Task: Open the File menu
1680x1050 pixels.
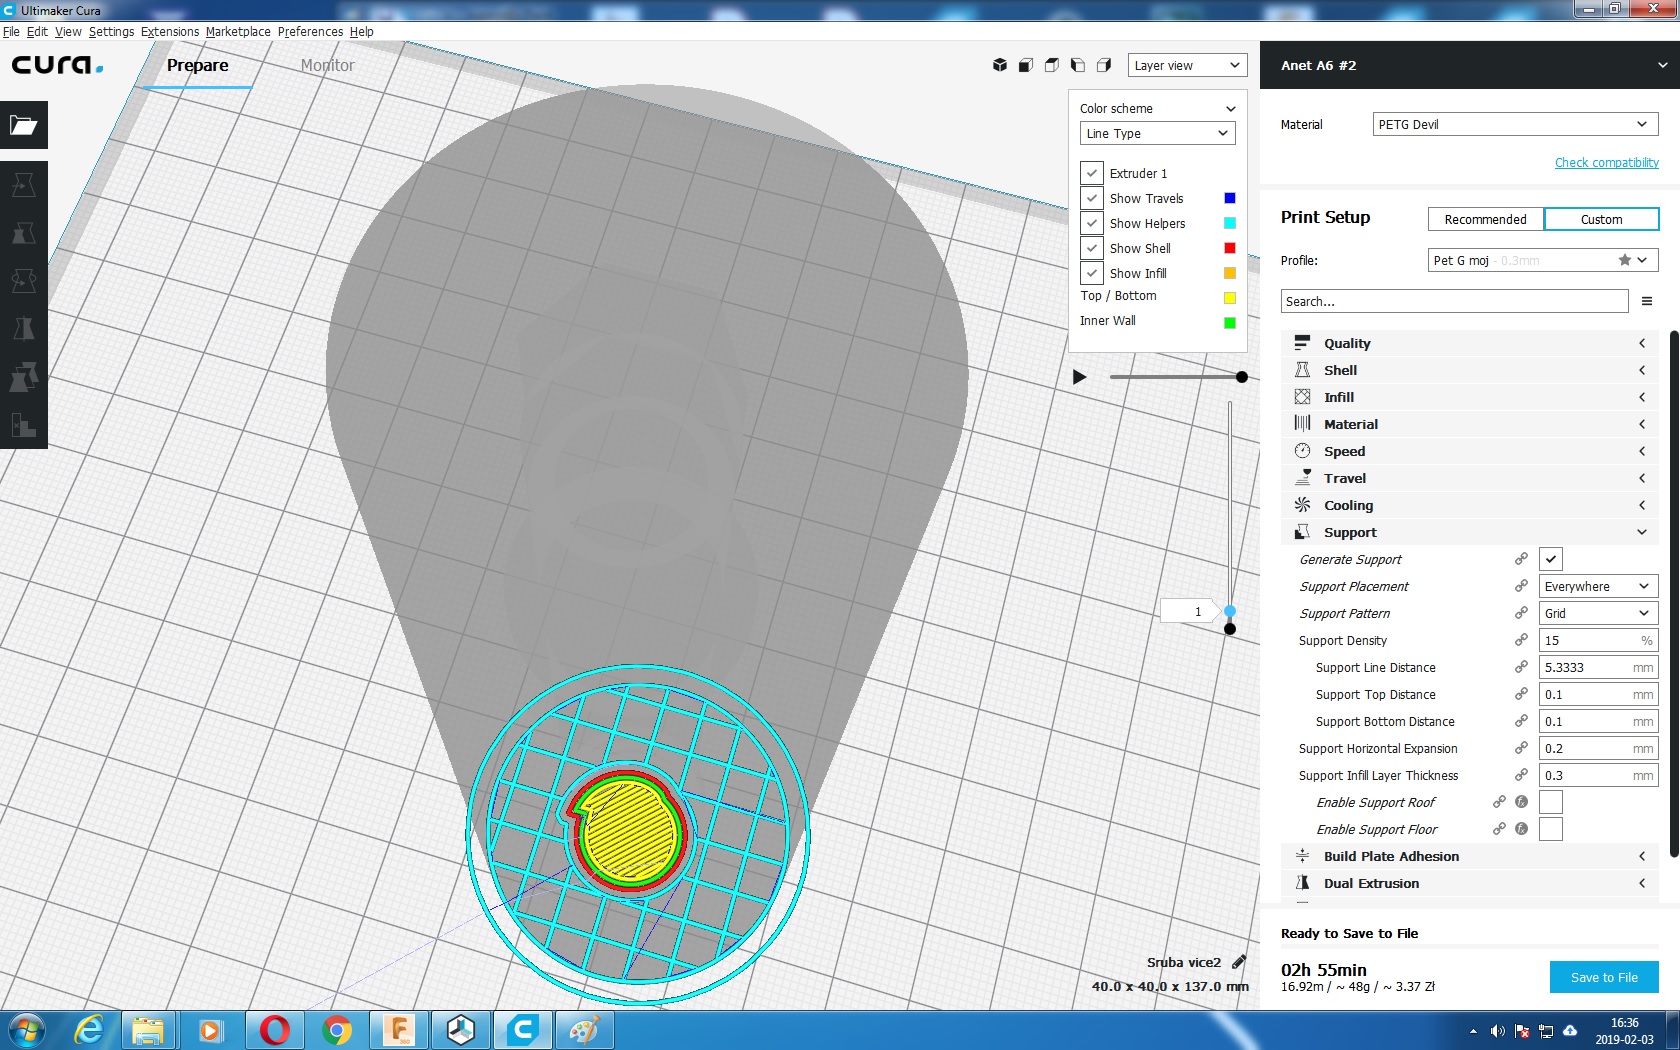Action: tap(11, 31)
